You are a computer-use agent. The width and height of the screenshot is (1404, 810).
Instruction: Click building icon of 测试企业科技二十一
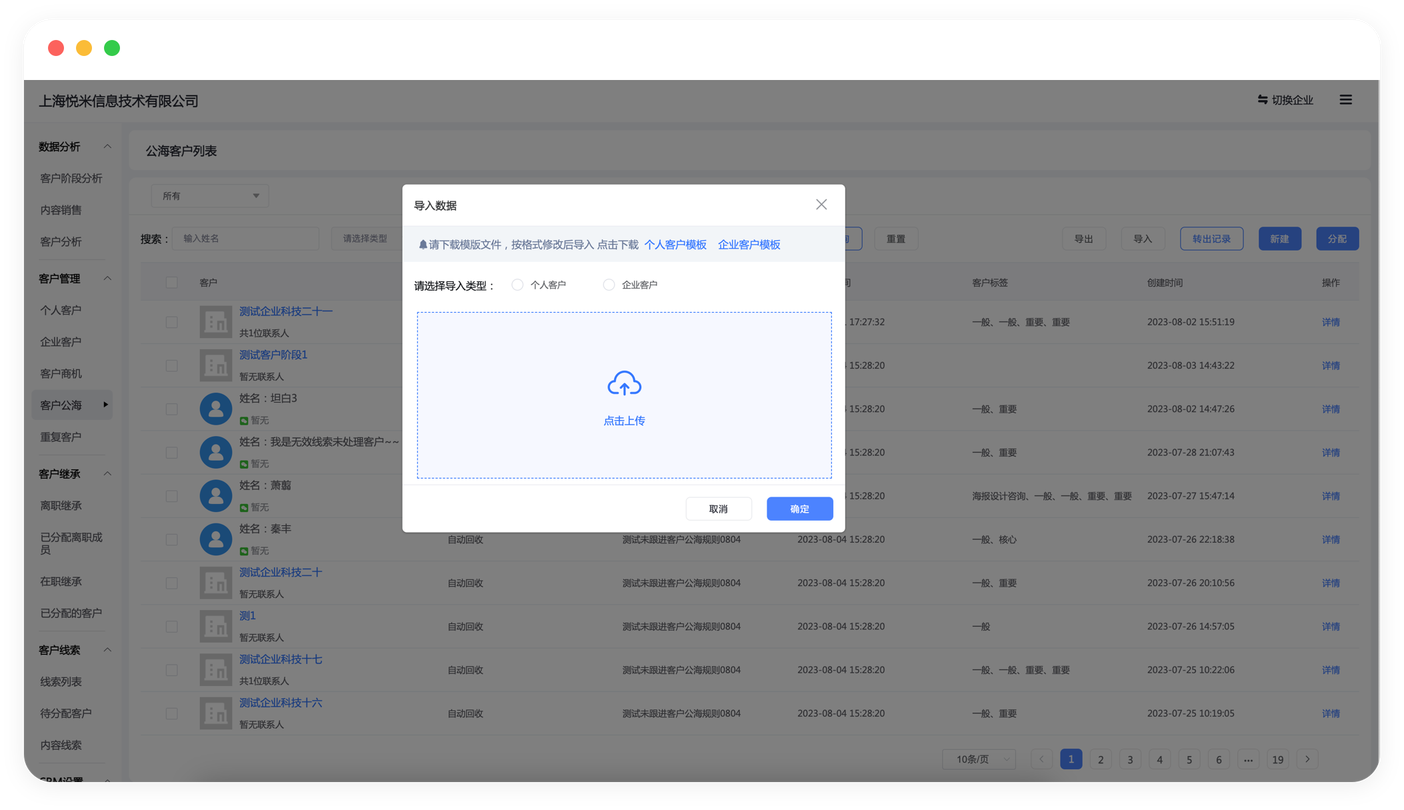pos(216,322)
